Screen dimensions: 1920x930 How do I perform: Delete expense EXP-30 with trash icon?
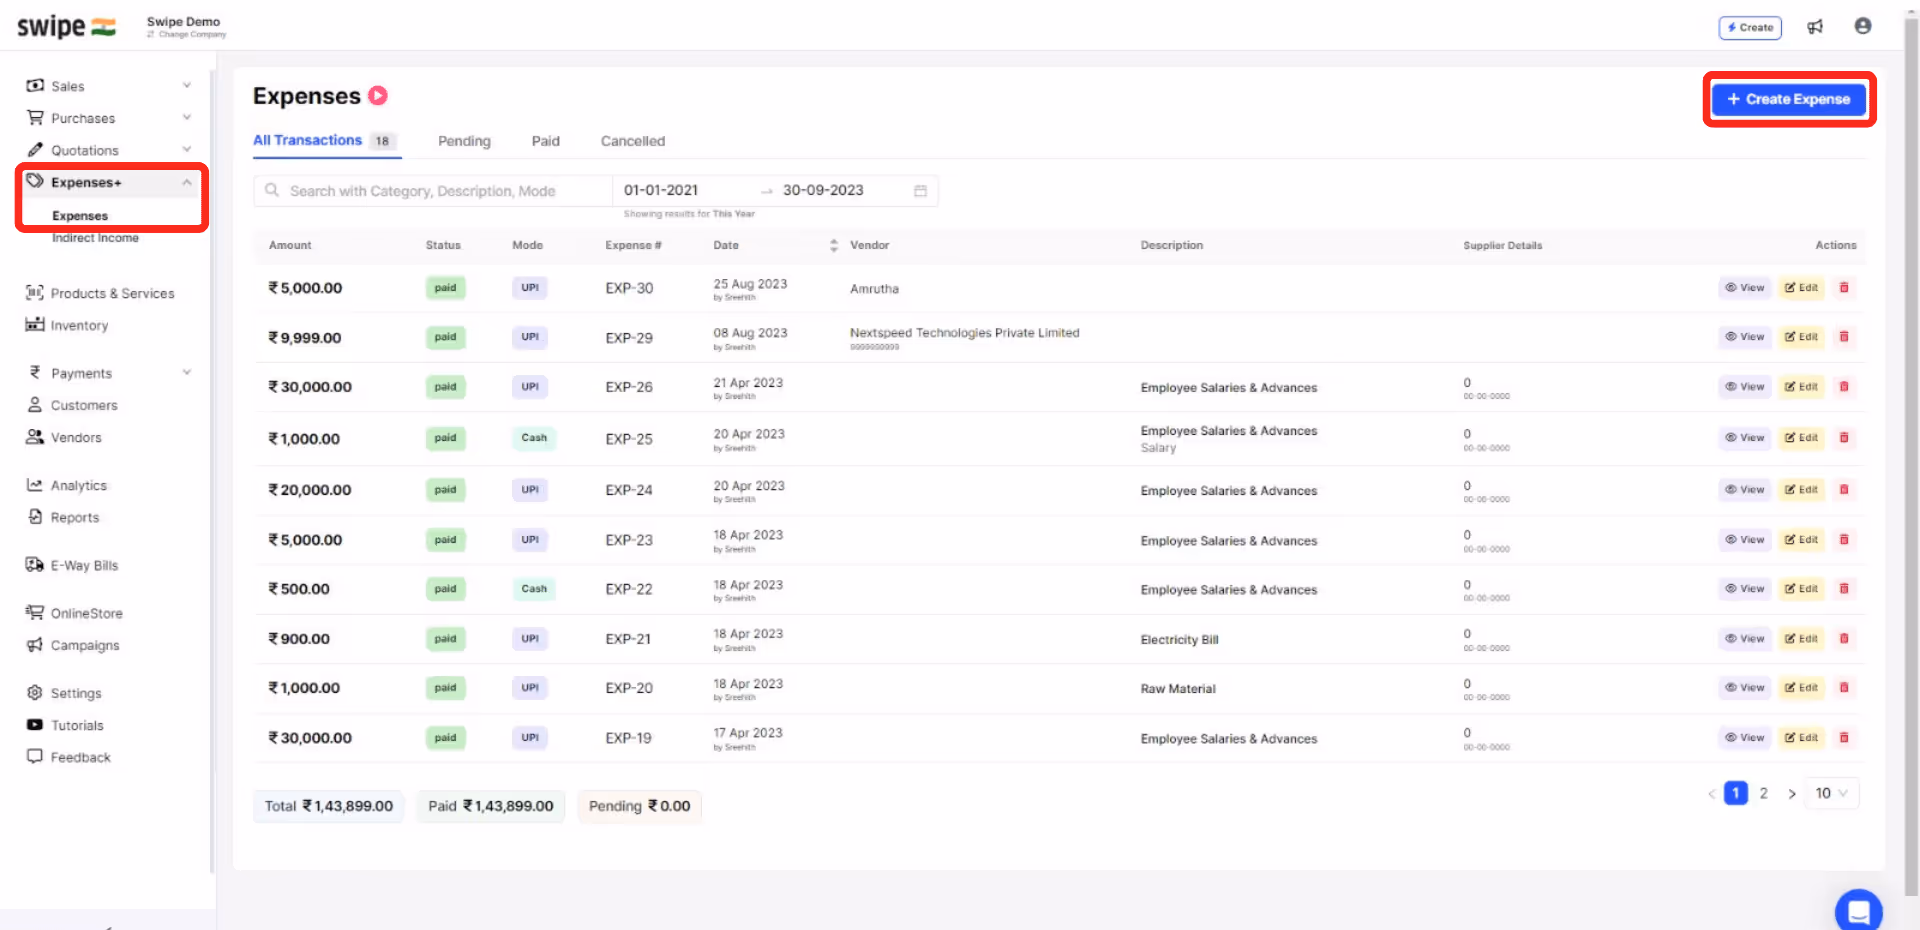point(1844,288)
